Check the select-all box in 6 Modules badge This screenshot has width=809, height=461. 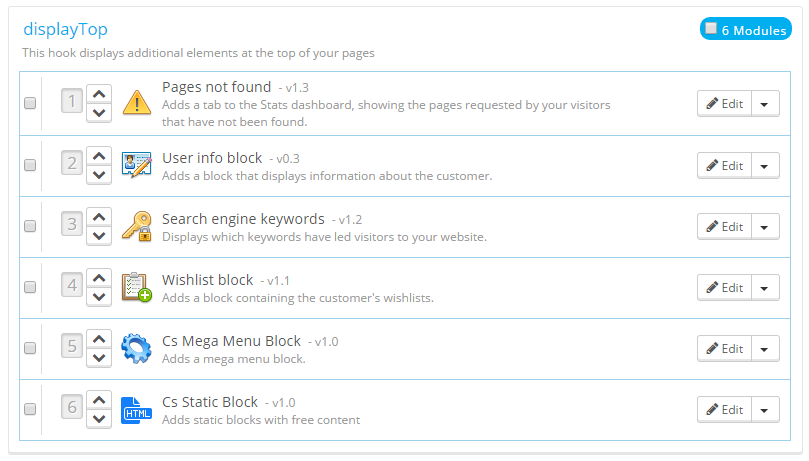click(x=710, y=29)
